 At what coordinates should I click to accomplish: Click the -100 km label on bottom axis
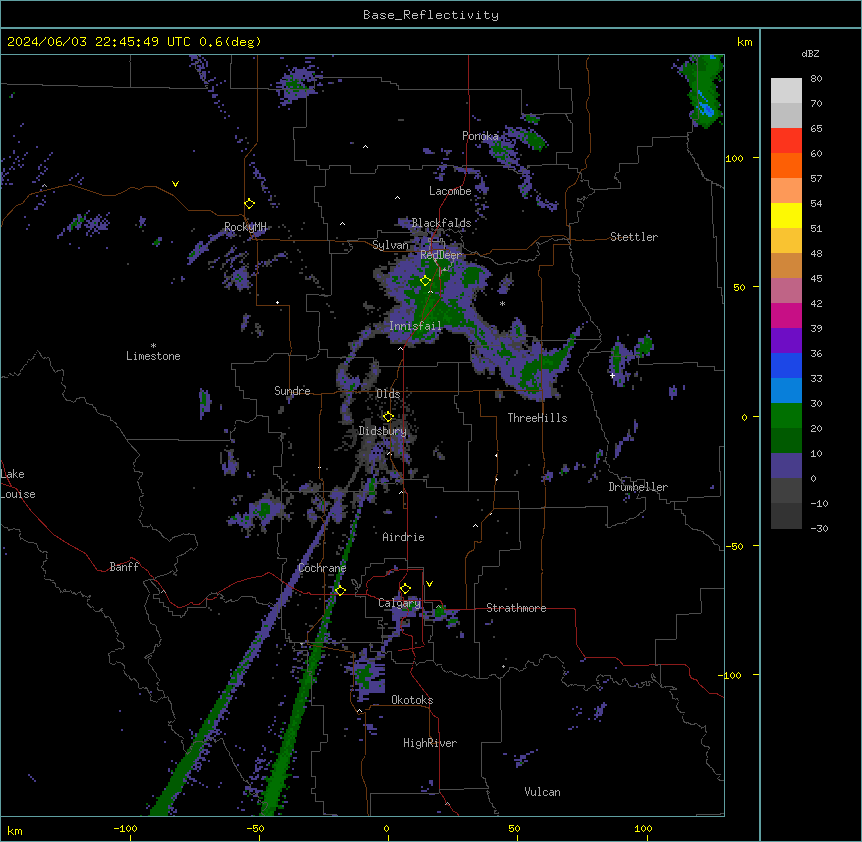click(125, 828)
